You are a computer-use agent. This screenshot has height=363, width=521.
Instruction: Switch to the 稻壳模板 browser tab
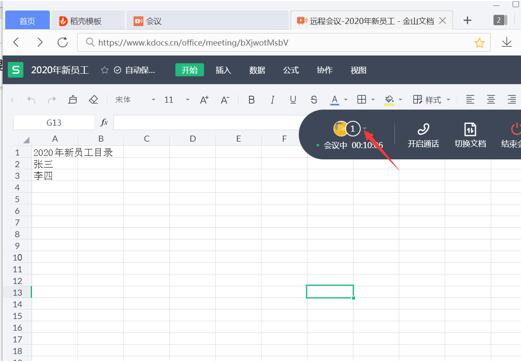point(88,21)
